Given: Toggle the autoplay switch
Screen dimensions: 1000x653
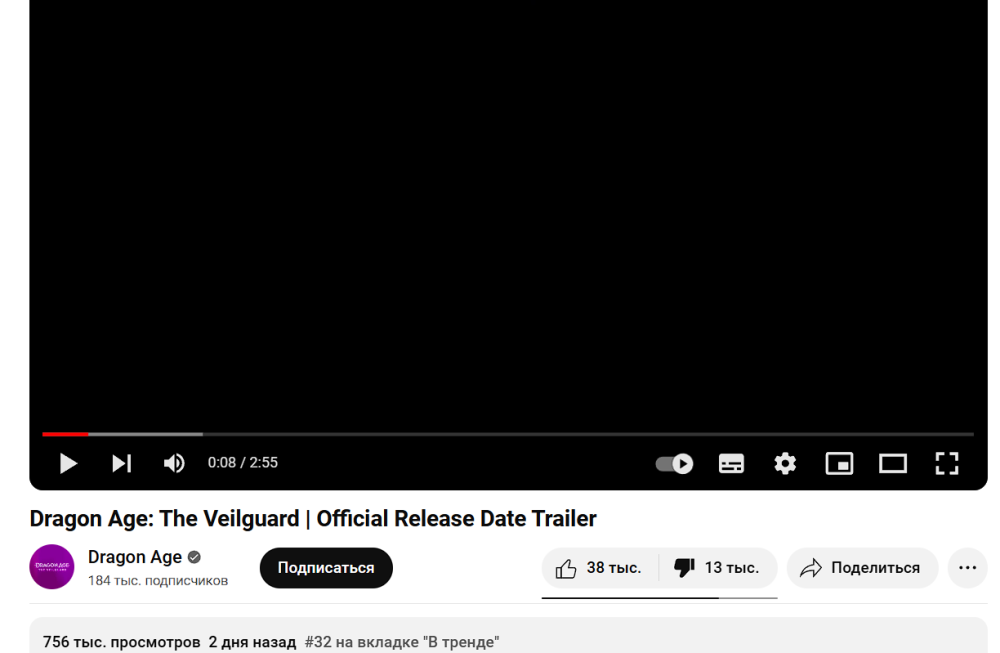Looking at the screenshot, I should [674, 464].
